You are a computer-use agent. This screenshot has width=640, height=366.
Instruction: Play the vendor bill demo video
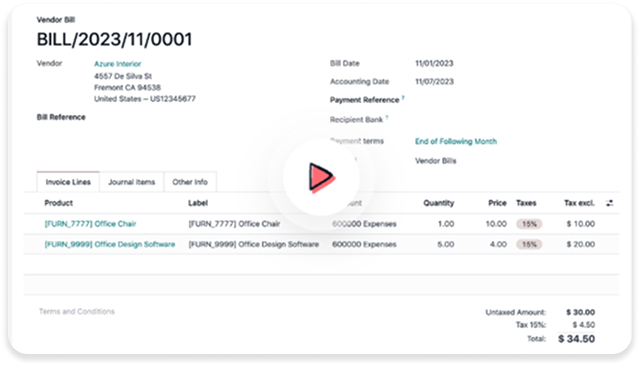pos(321,177)
